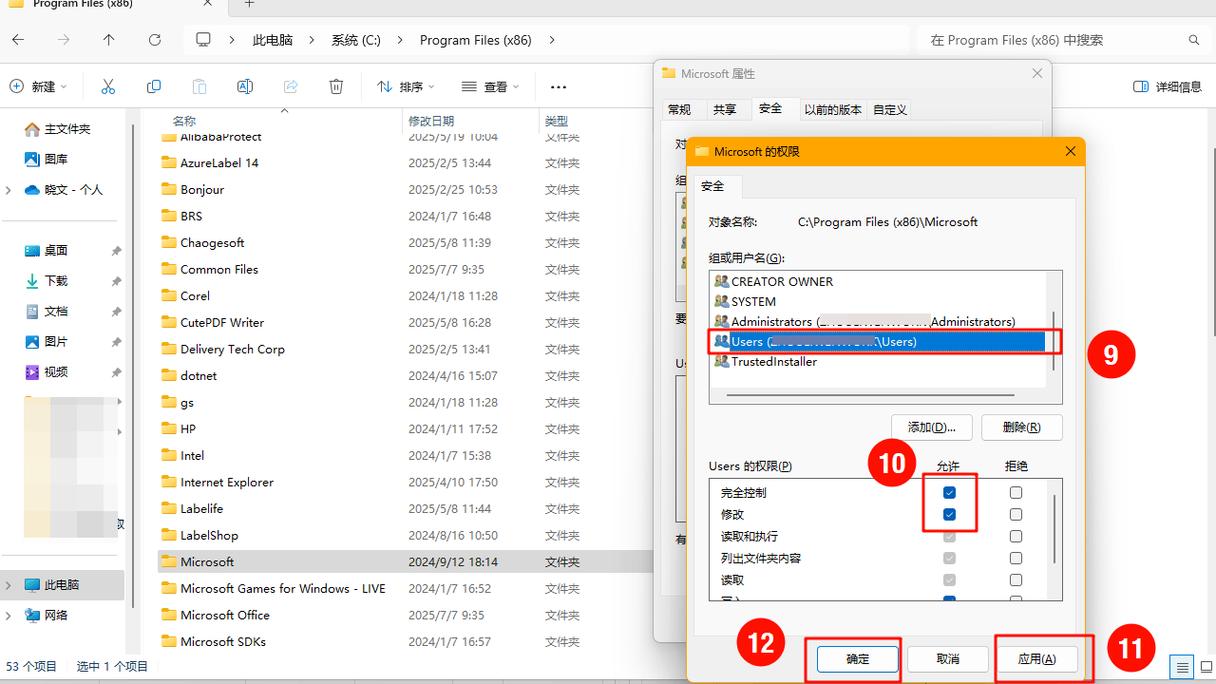This screenshot has width=1216, height=684.
Task: Expand the 排序 dropdown
Action: [x=404, y=86]
